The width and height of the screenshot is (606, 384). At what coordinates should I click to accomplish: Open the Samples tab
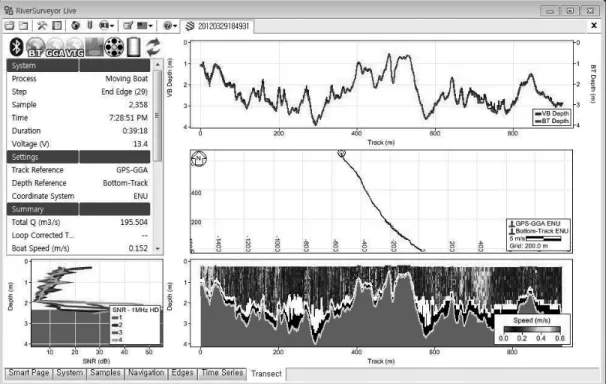(105, 373)
